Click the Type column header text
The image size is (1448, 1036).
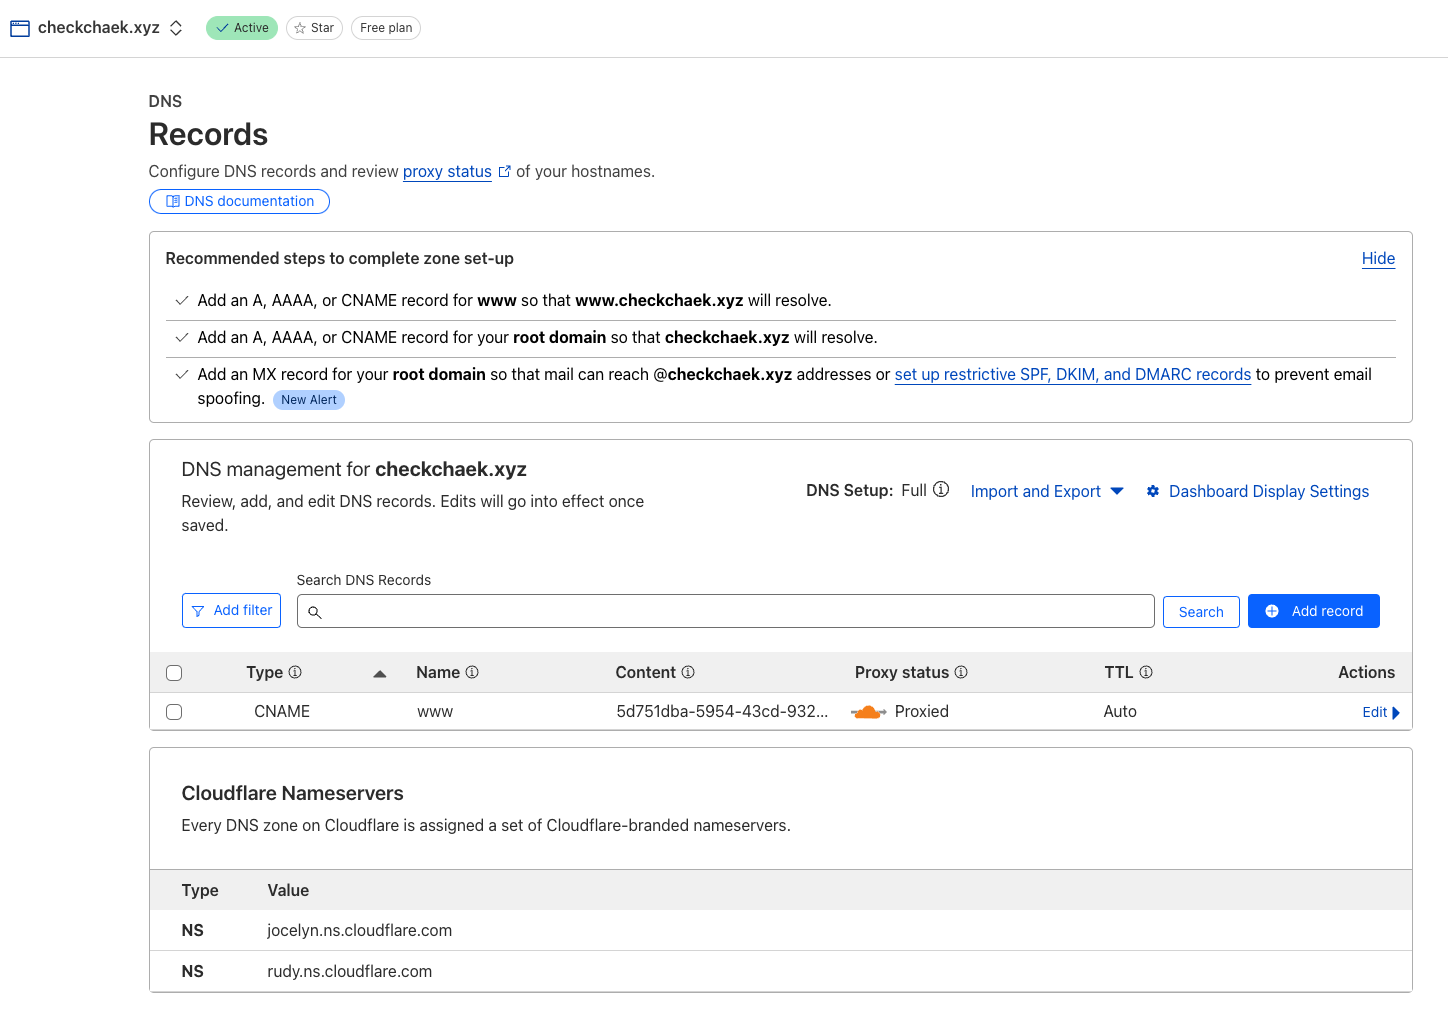coord(265,673)
